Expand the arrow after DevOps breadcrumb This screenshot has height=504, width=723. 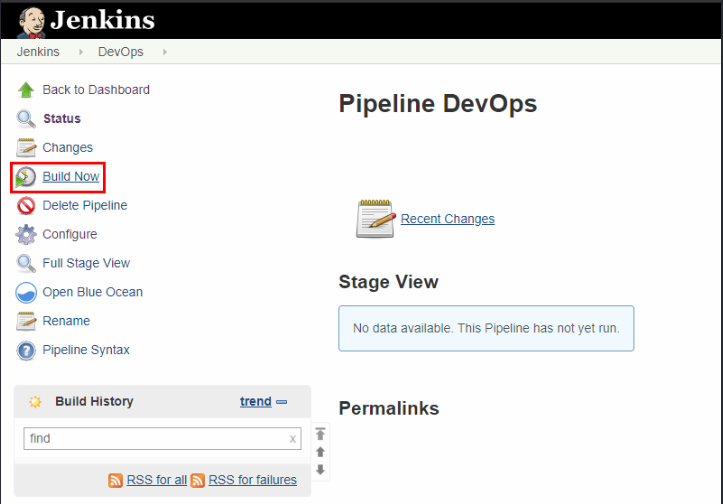165,52
